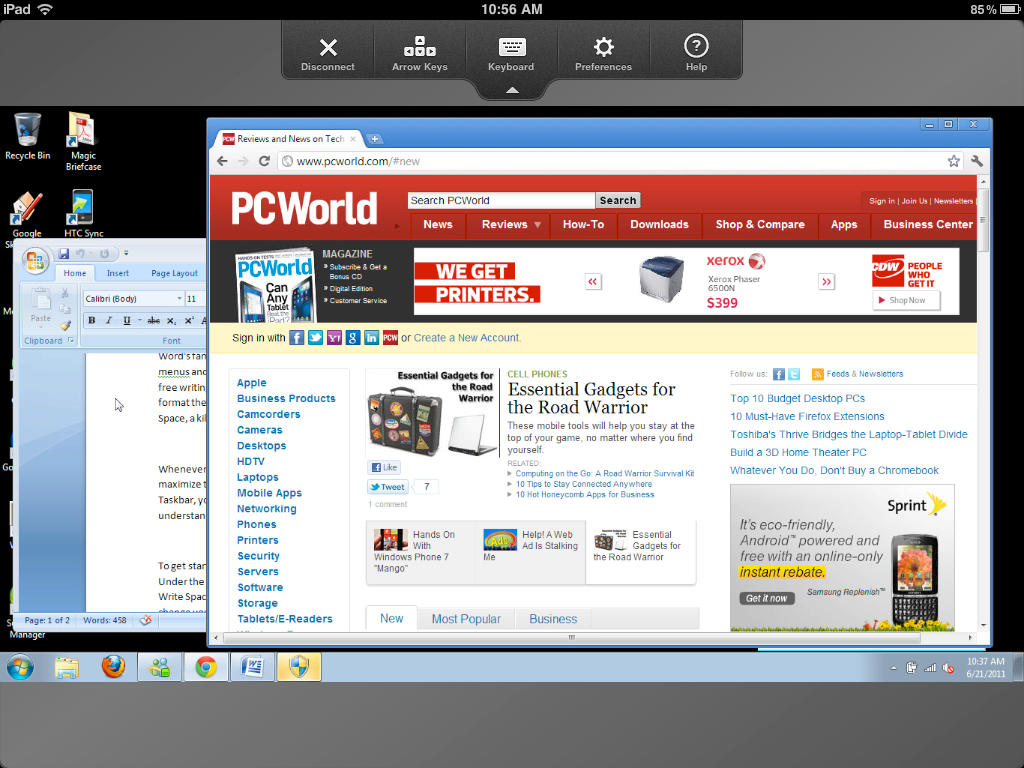Open Essential Gadgets for the Road Warrior headline
The width and height of the screenshot is (1024, 768).
pos(592,398)
